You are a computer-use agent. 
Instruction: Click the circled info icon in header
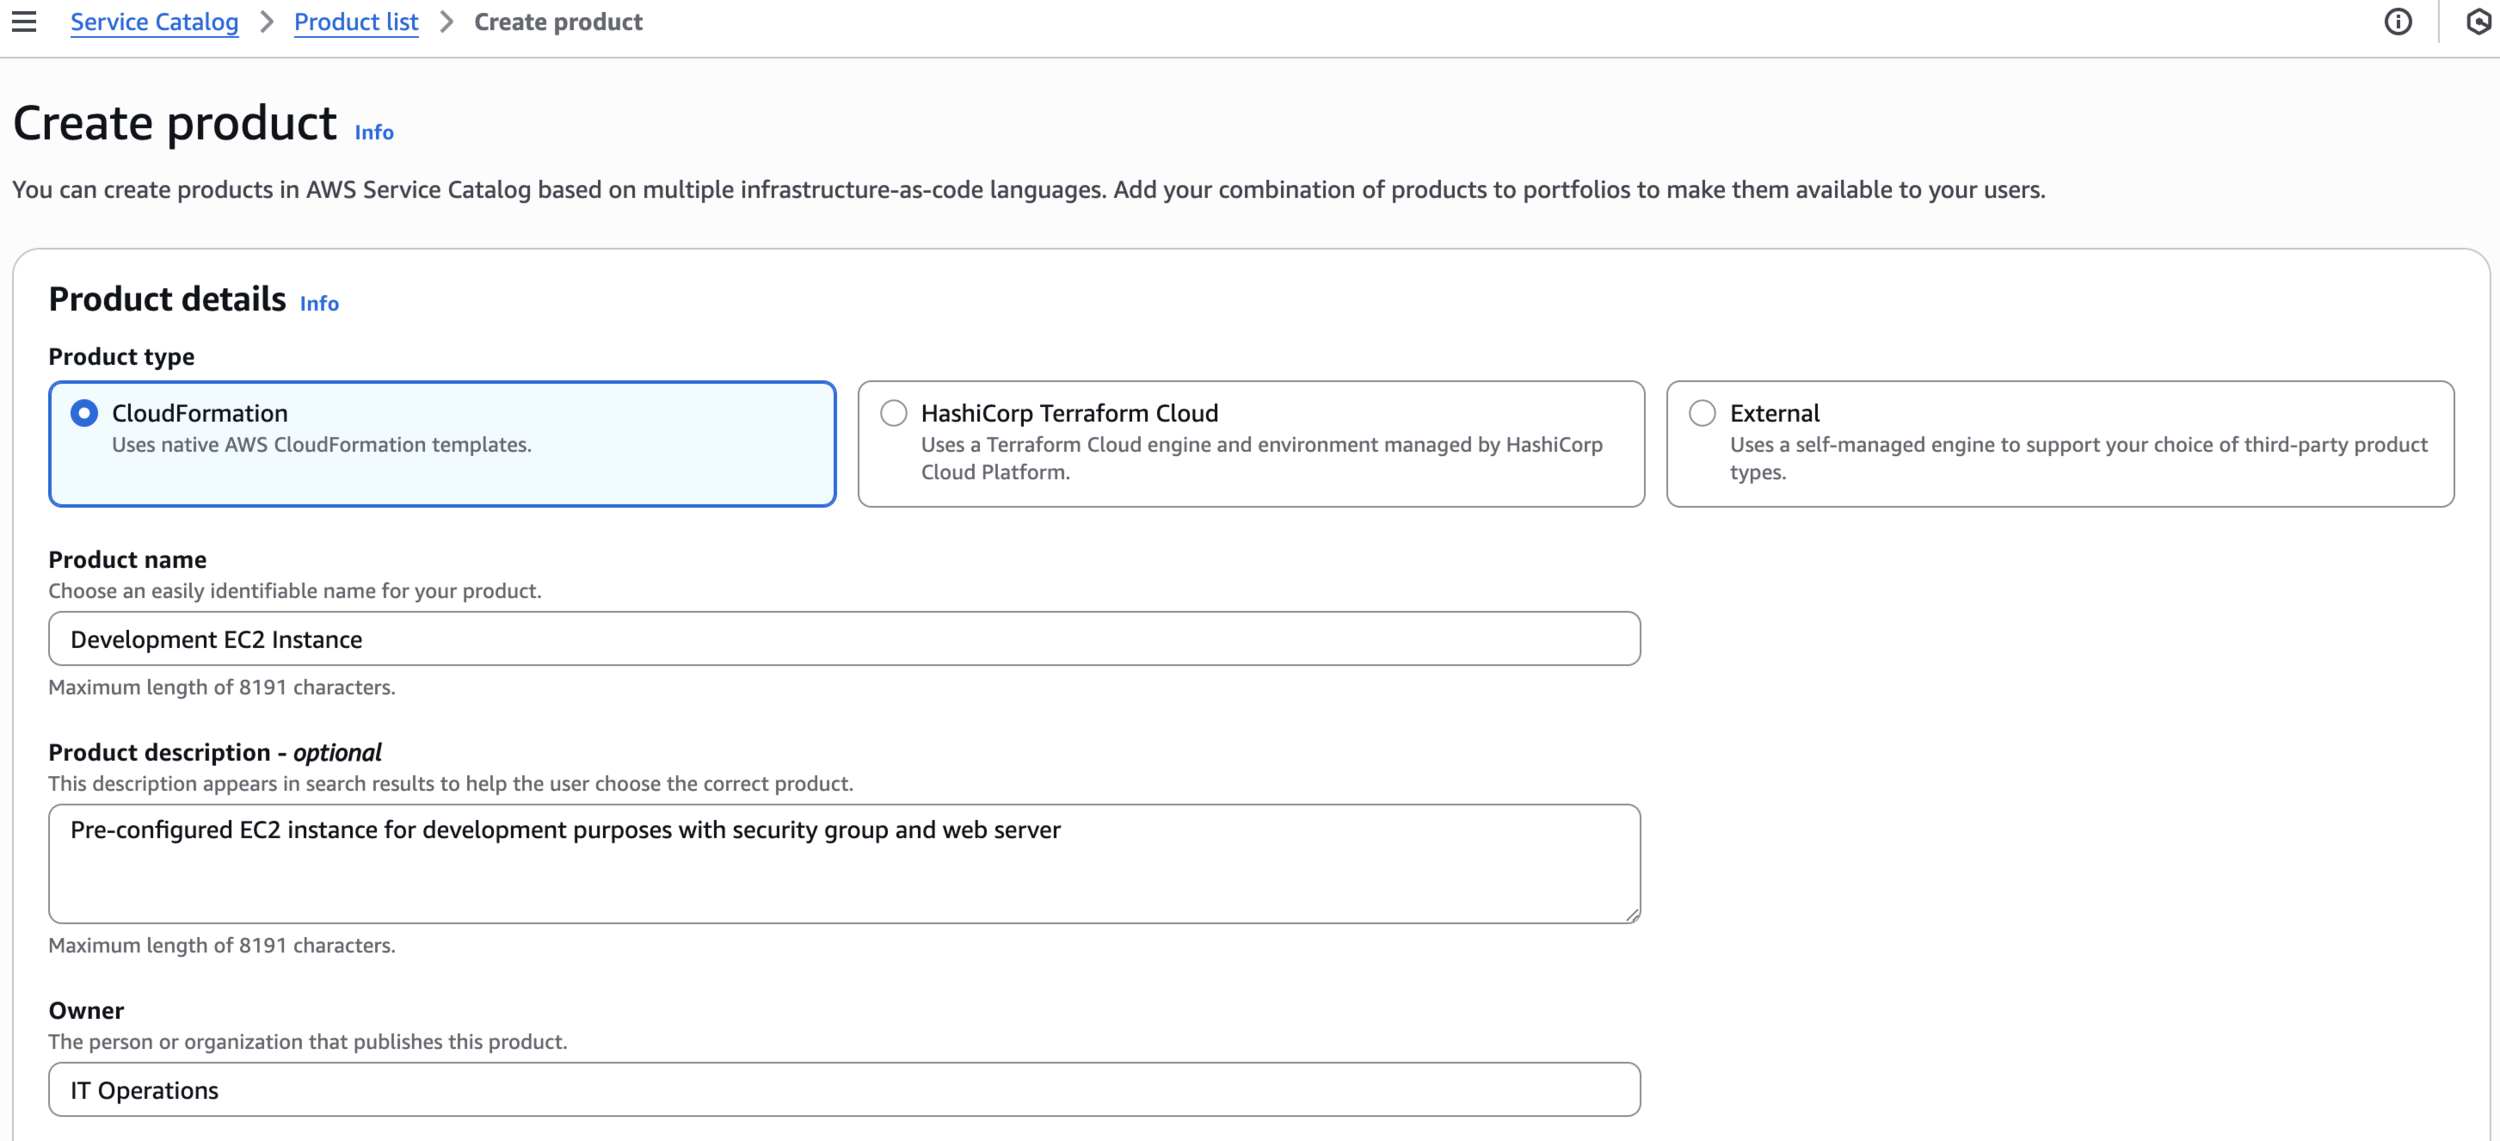2397,22
